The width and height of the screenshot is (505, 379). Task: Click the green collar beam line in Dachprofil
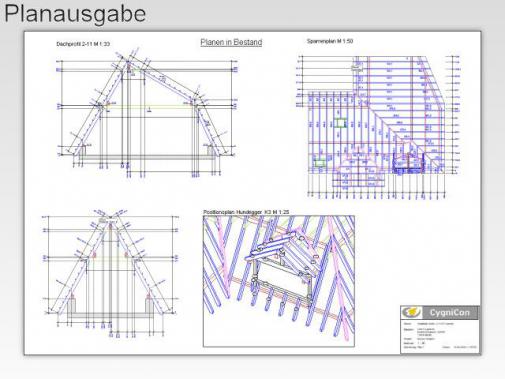pos(148,106)
